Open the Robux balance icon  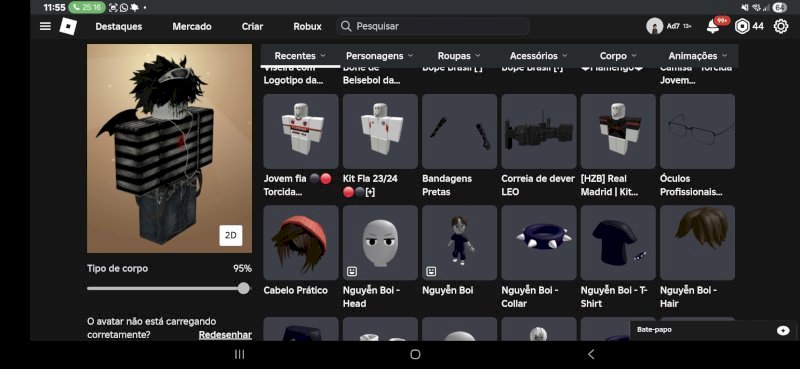tap(742, 27)
